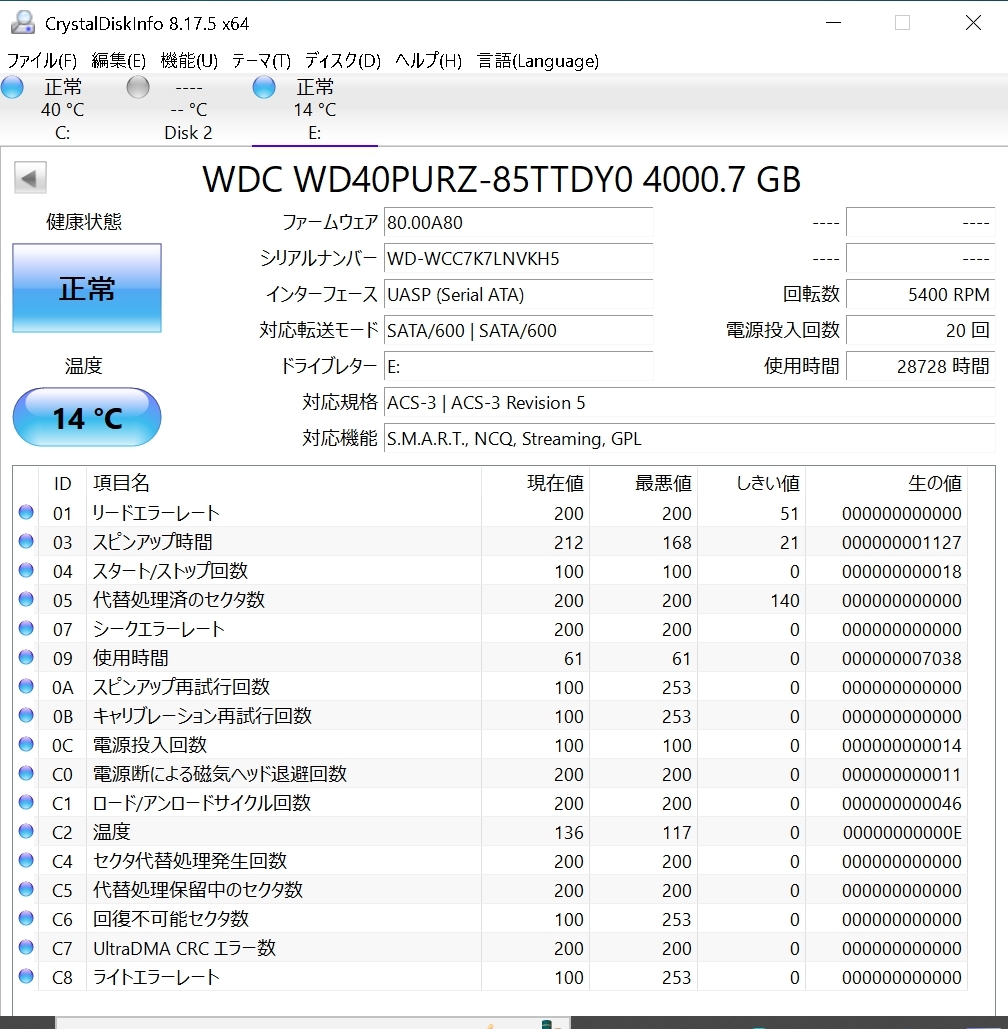Click raw value 000000001127 in spin-up row
Screen dimensions: 1008x1029
pos(902,542)
